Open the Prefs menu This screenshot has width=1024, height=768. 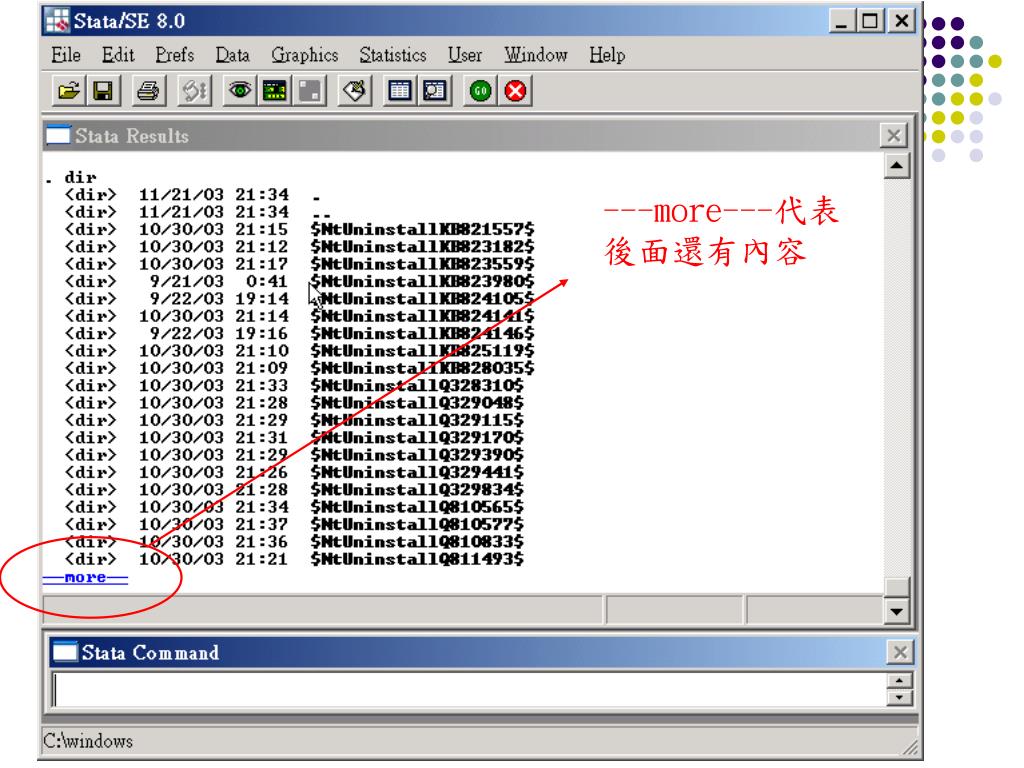[174, 55]
